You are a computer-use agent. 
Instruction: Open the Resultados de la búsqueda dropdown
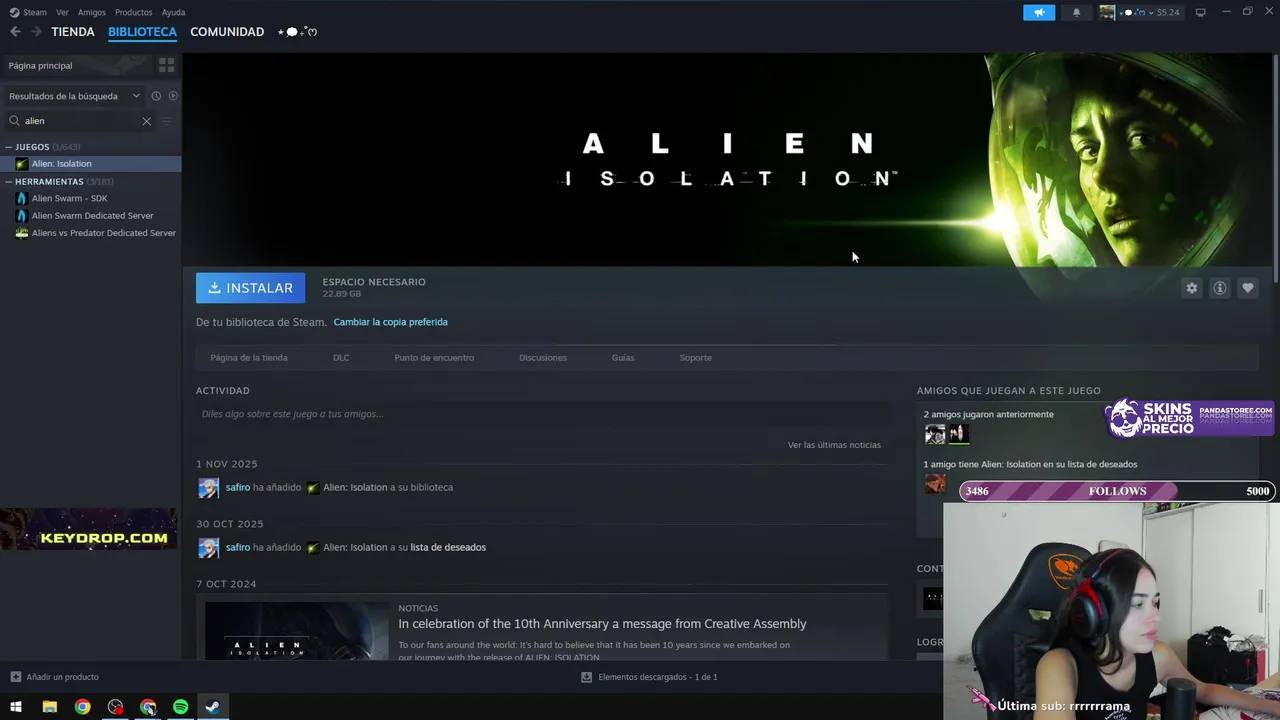coord(74,96)
